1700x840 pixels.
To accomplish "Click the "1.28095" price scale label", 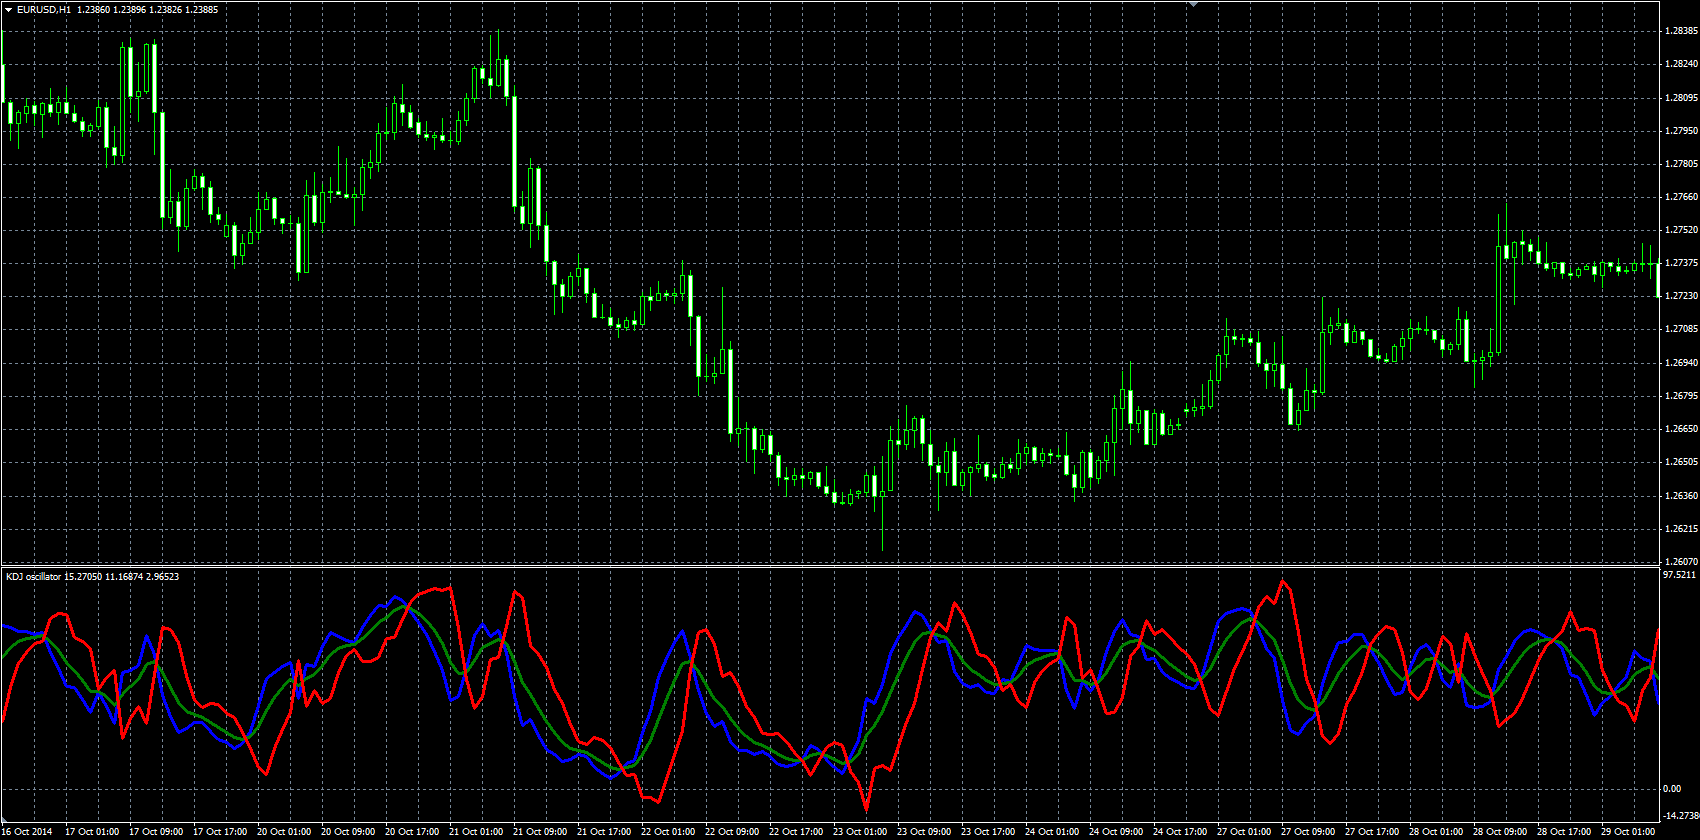I will (1680, 98).
